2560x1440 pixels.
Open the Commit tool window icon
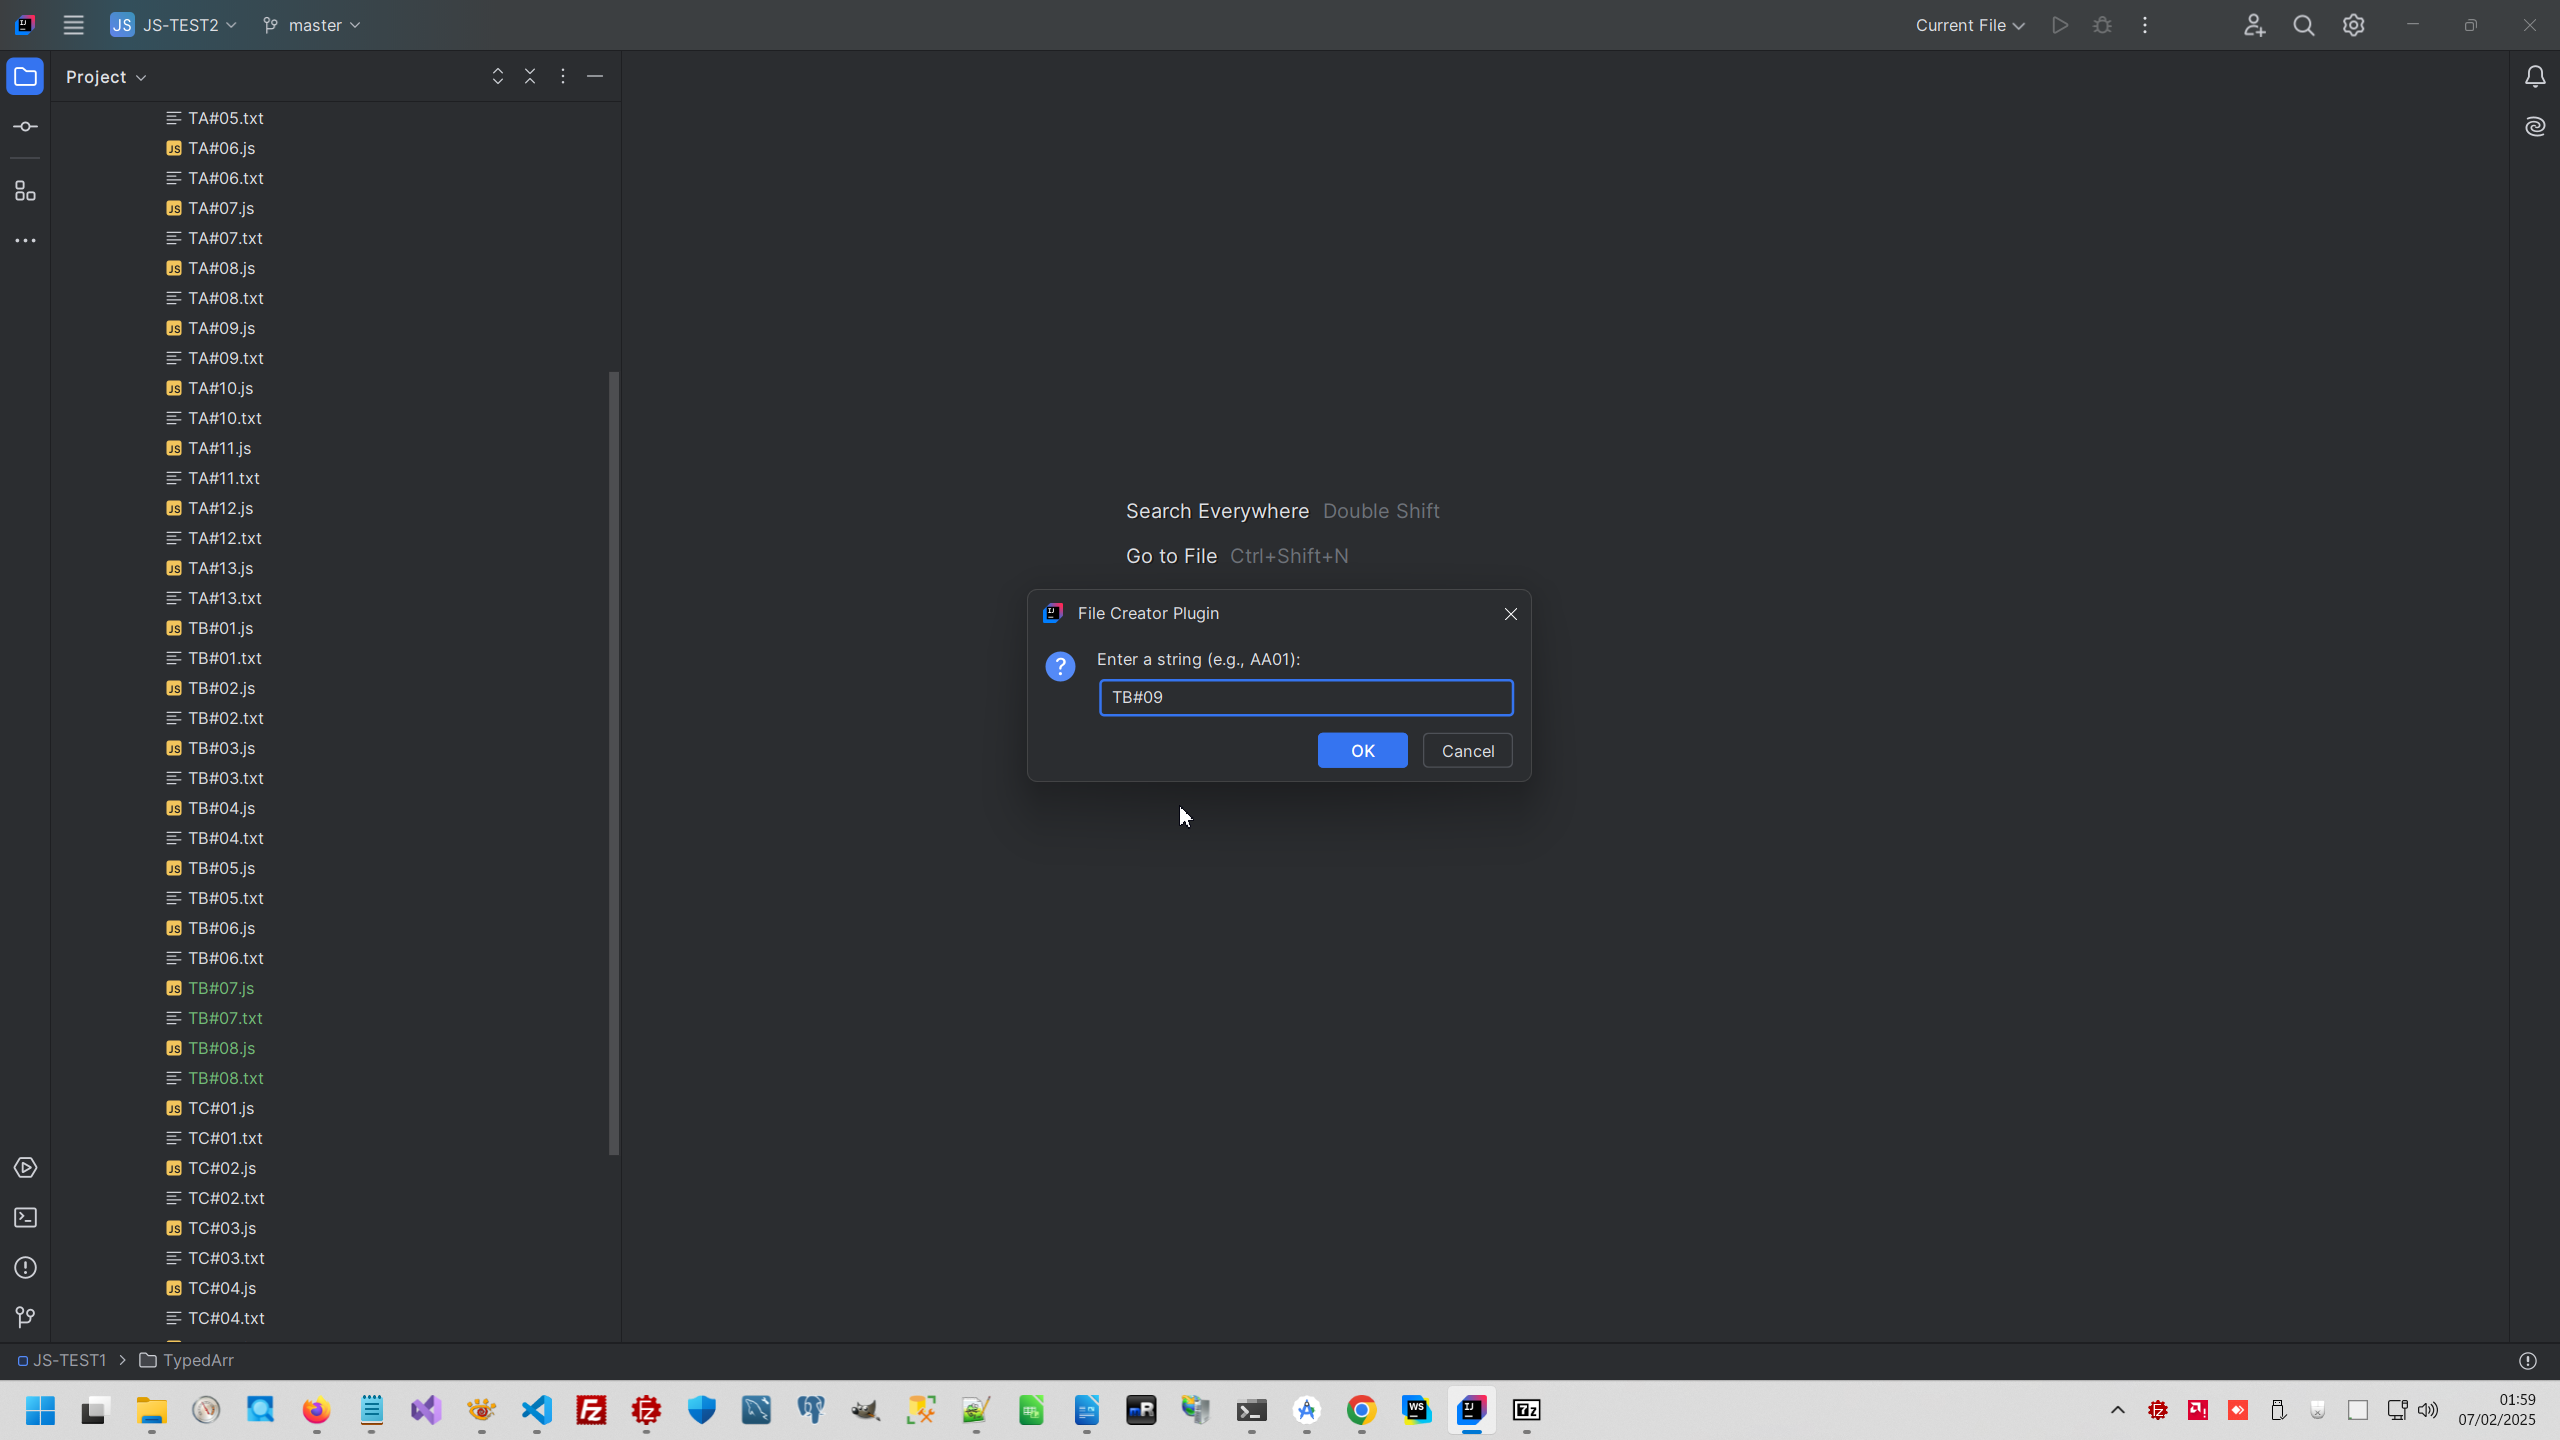coord(26,127)
